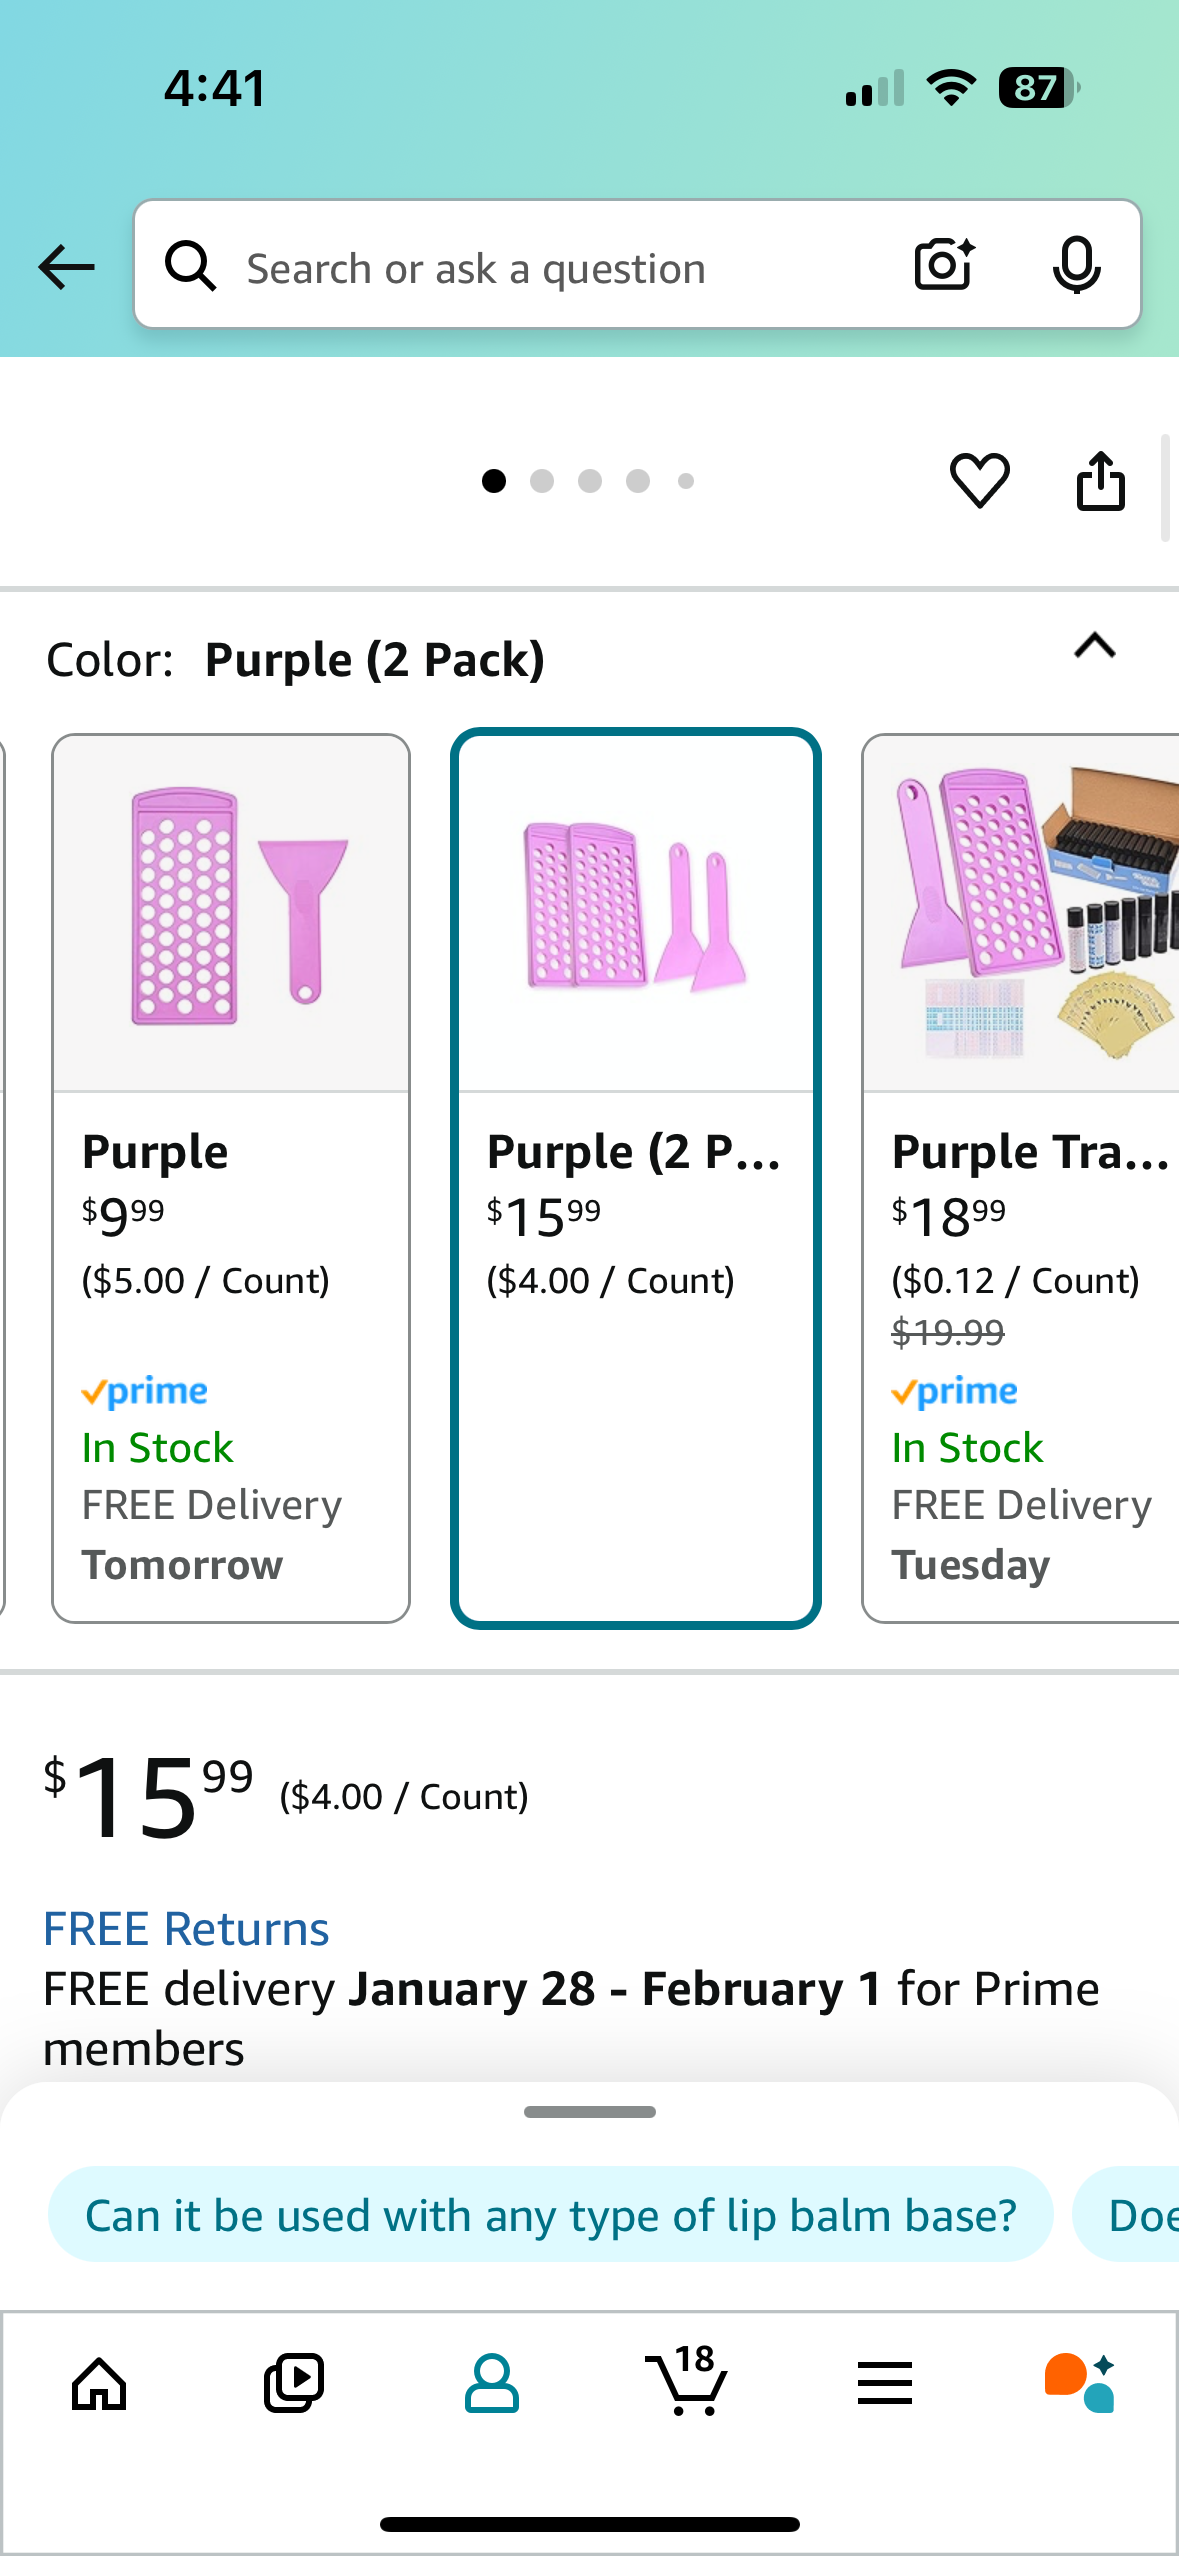Image resolution: width=1179 pixels, height=2556 pixels.
Task: Add item to wish list heart
Action: coord(979,480)
